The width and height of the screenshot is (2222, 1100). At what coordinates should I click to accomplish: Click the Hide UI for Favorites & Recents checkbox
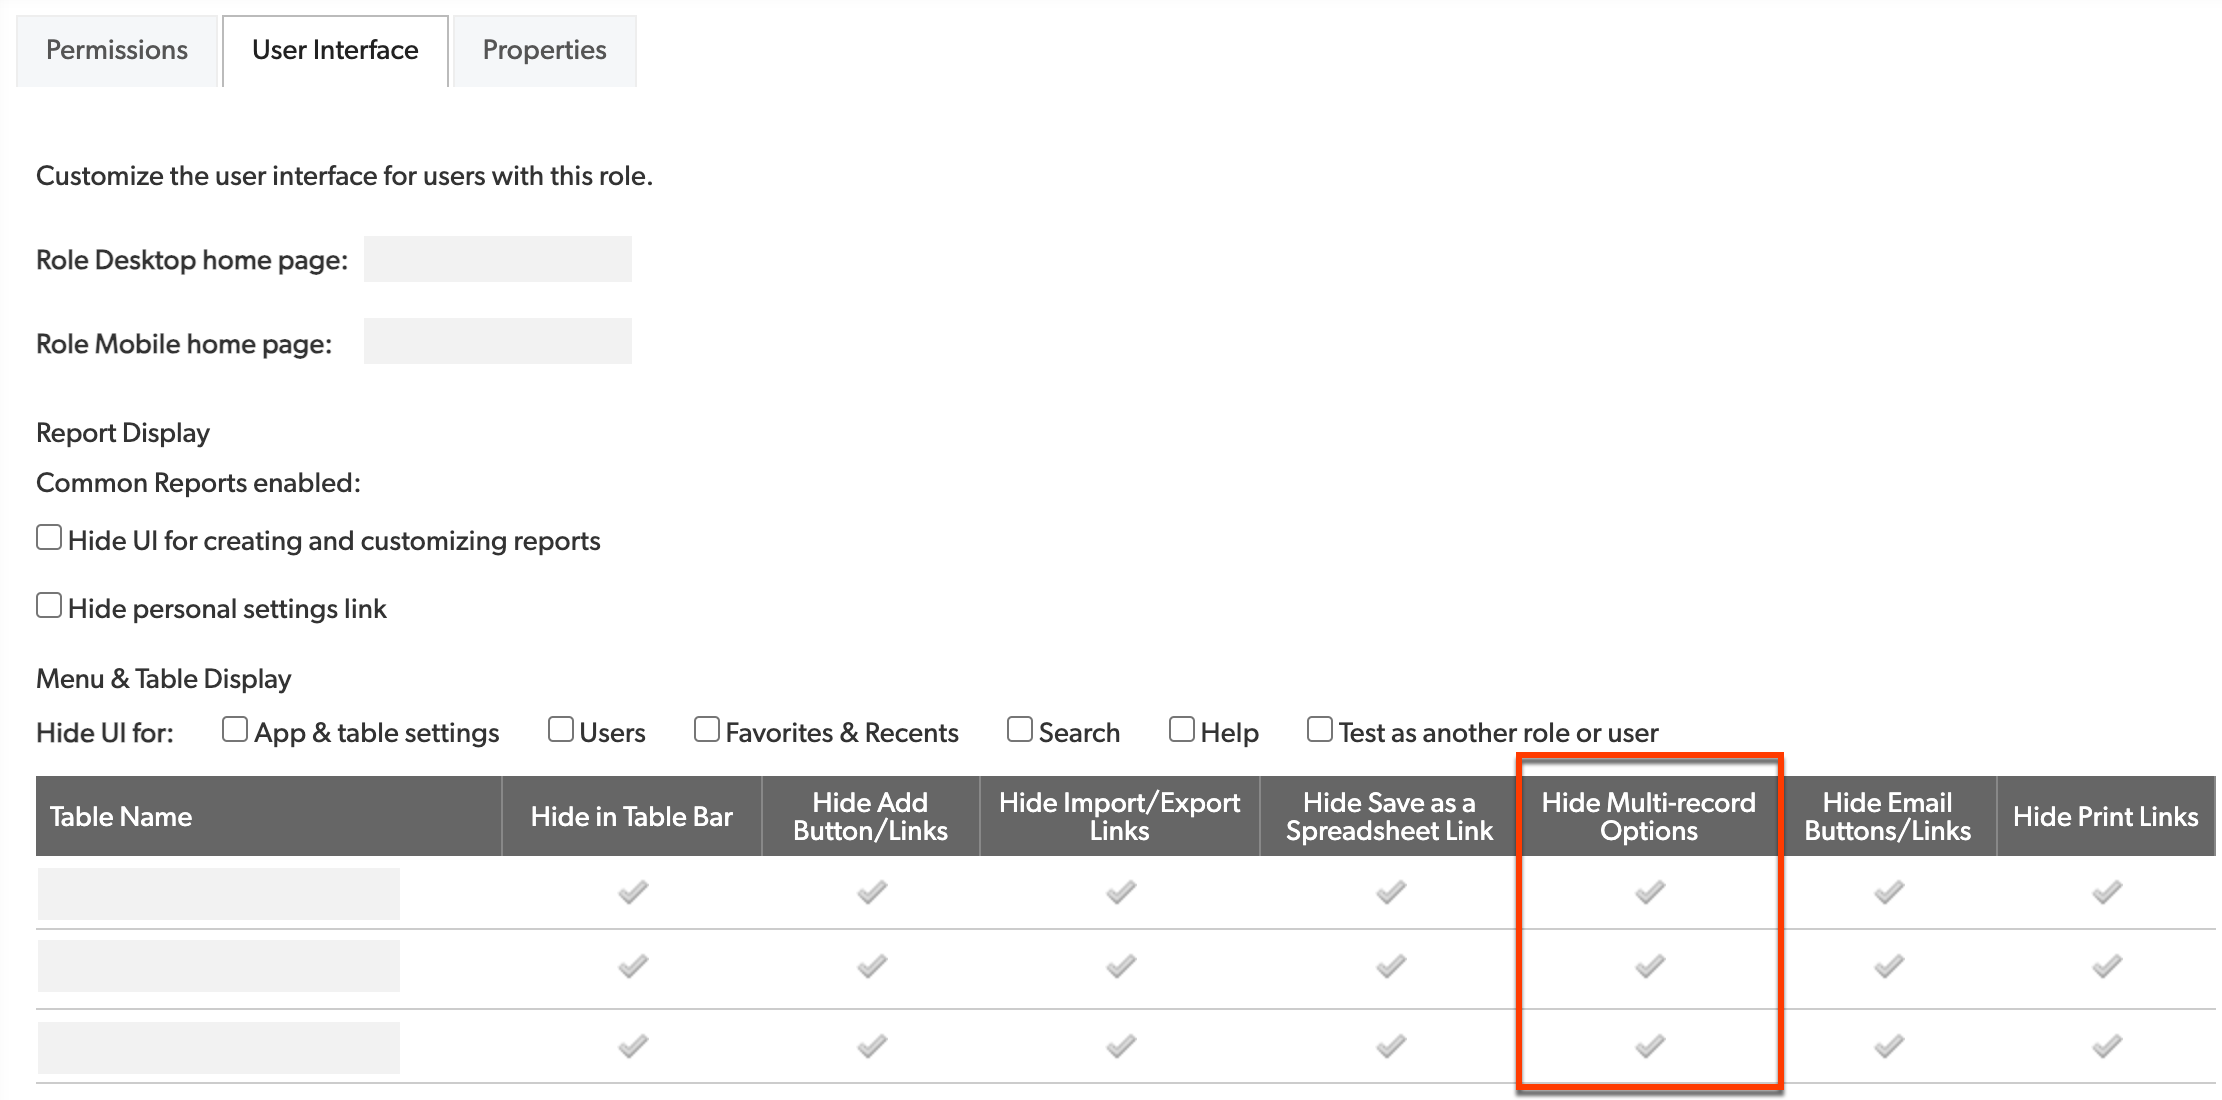point(704,731)
